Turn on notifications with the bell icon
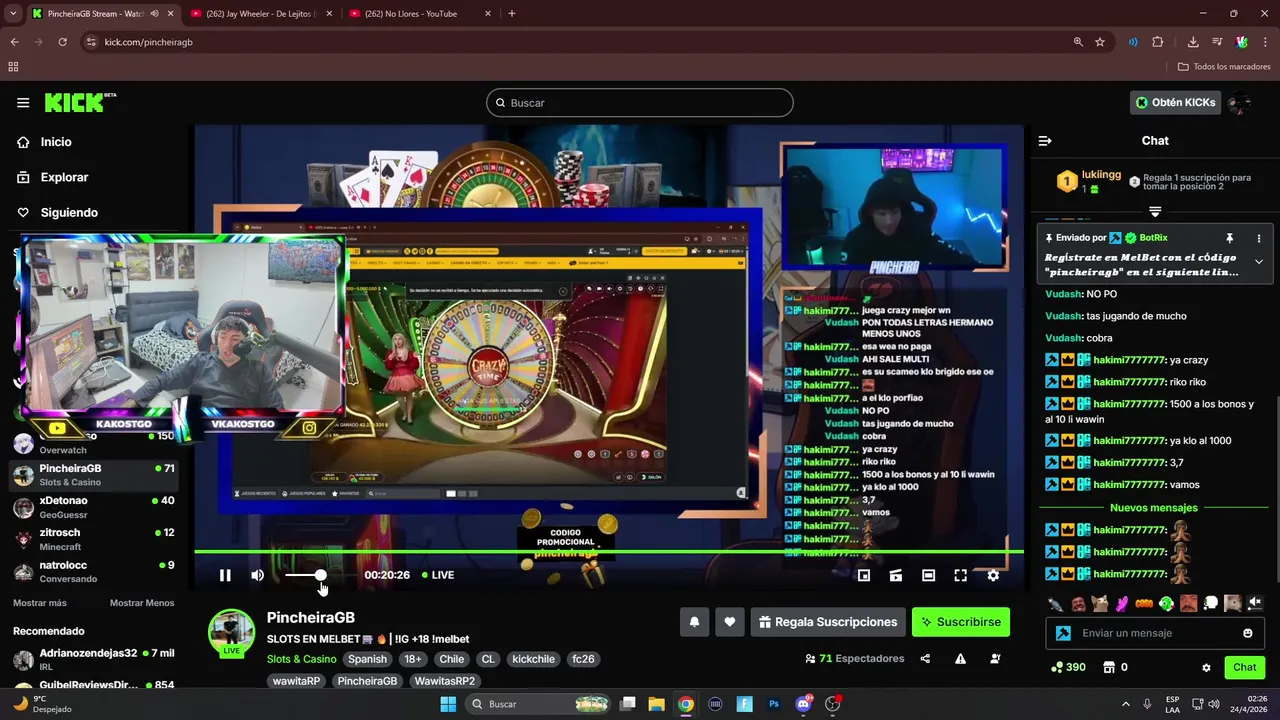 click(x=694, y=622)
